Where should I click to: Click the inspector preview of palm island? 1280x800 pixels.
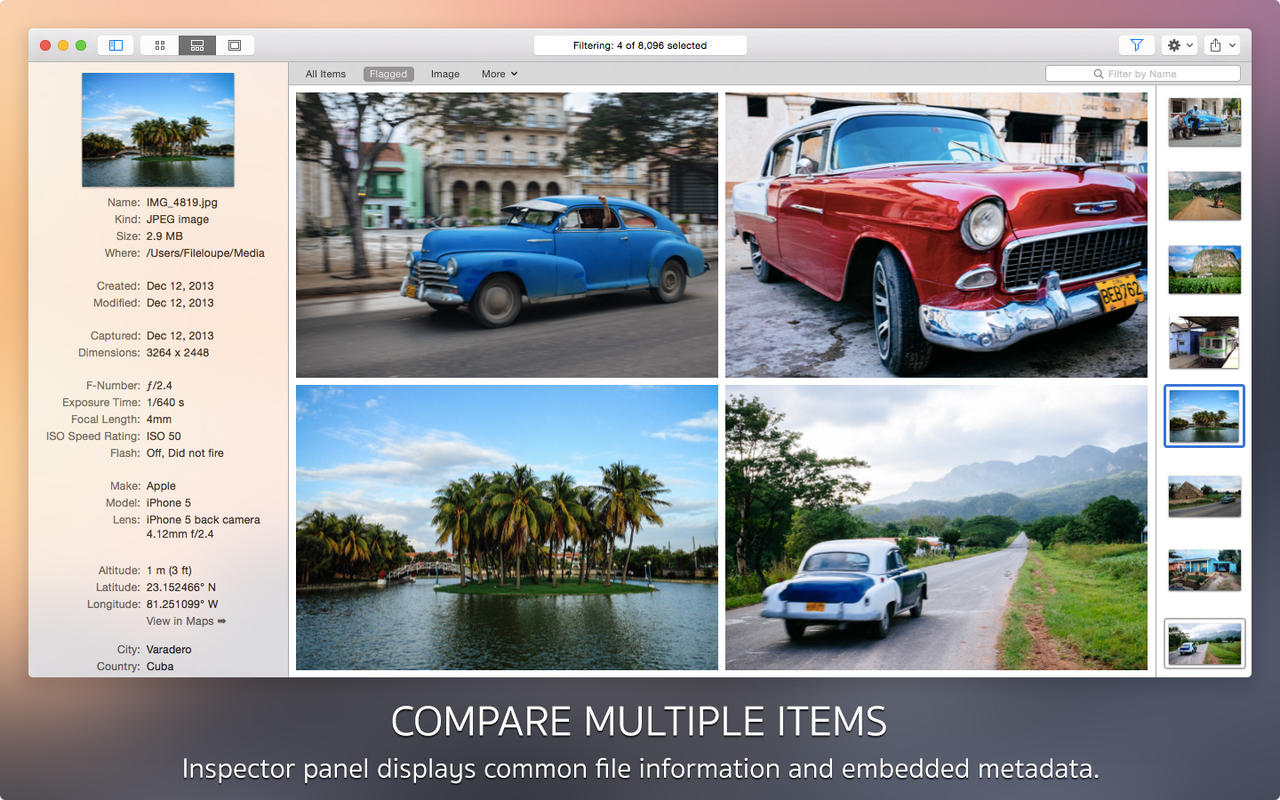[x=158, y=130]
